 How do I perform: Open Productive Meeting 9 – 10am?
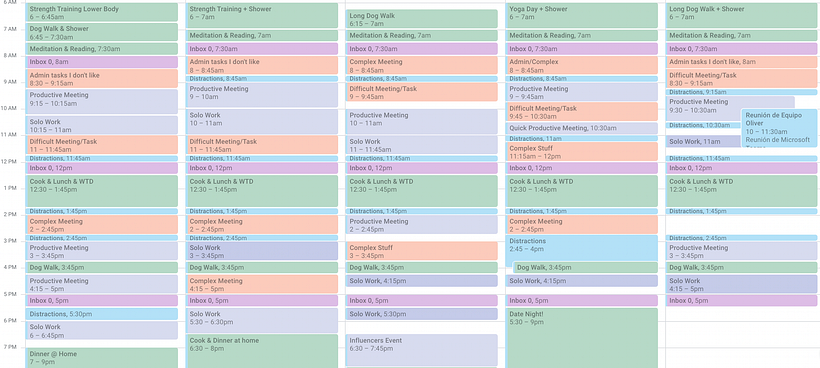(x=262, y=95)
